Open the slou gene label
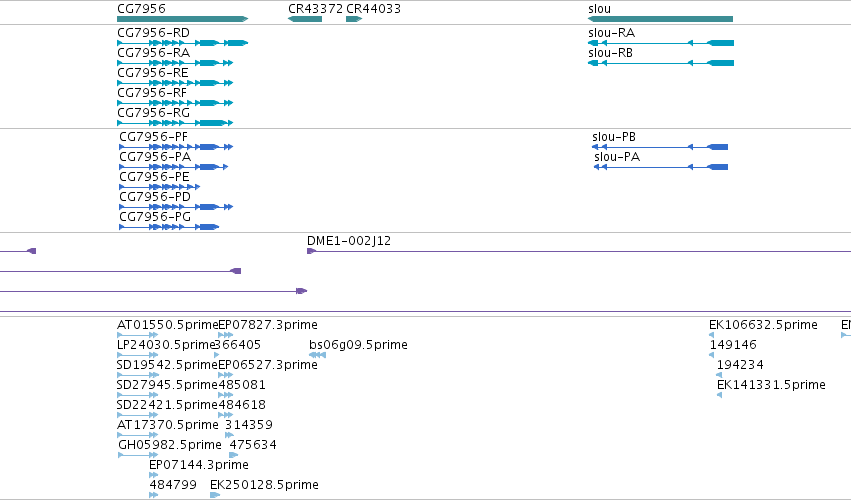 [x=599, y=9]
